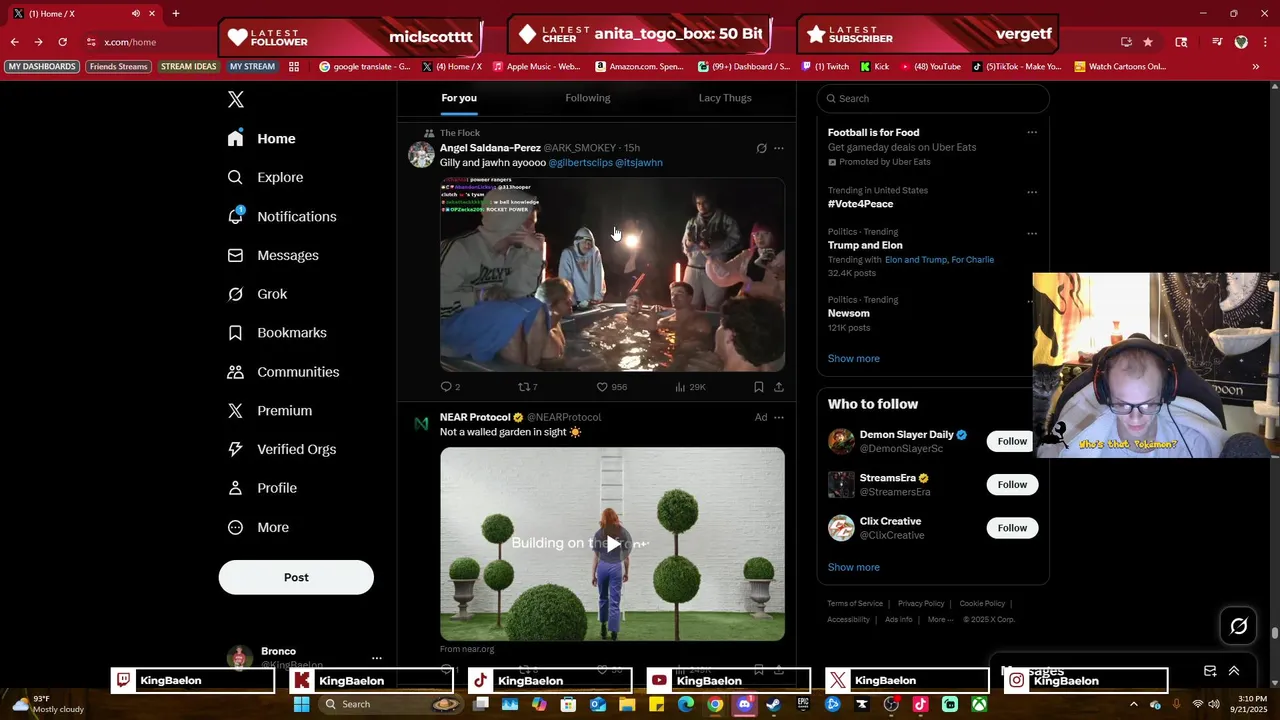Open Profile from the sidebar
1280x720 pixels.
pos(262,488)
